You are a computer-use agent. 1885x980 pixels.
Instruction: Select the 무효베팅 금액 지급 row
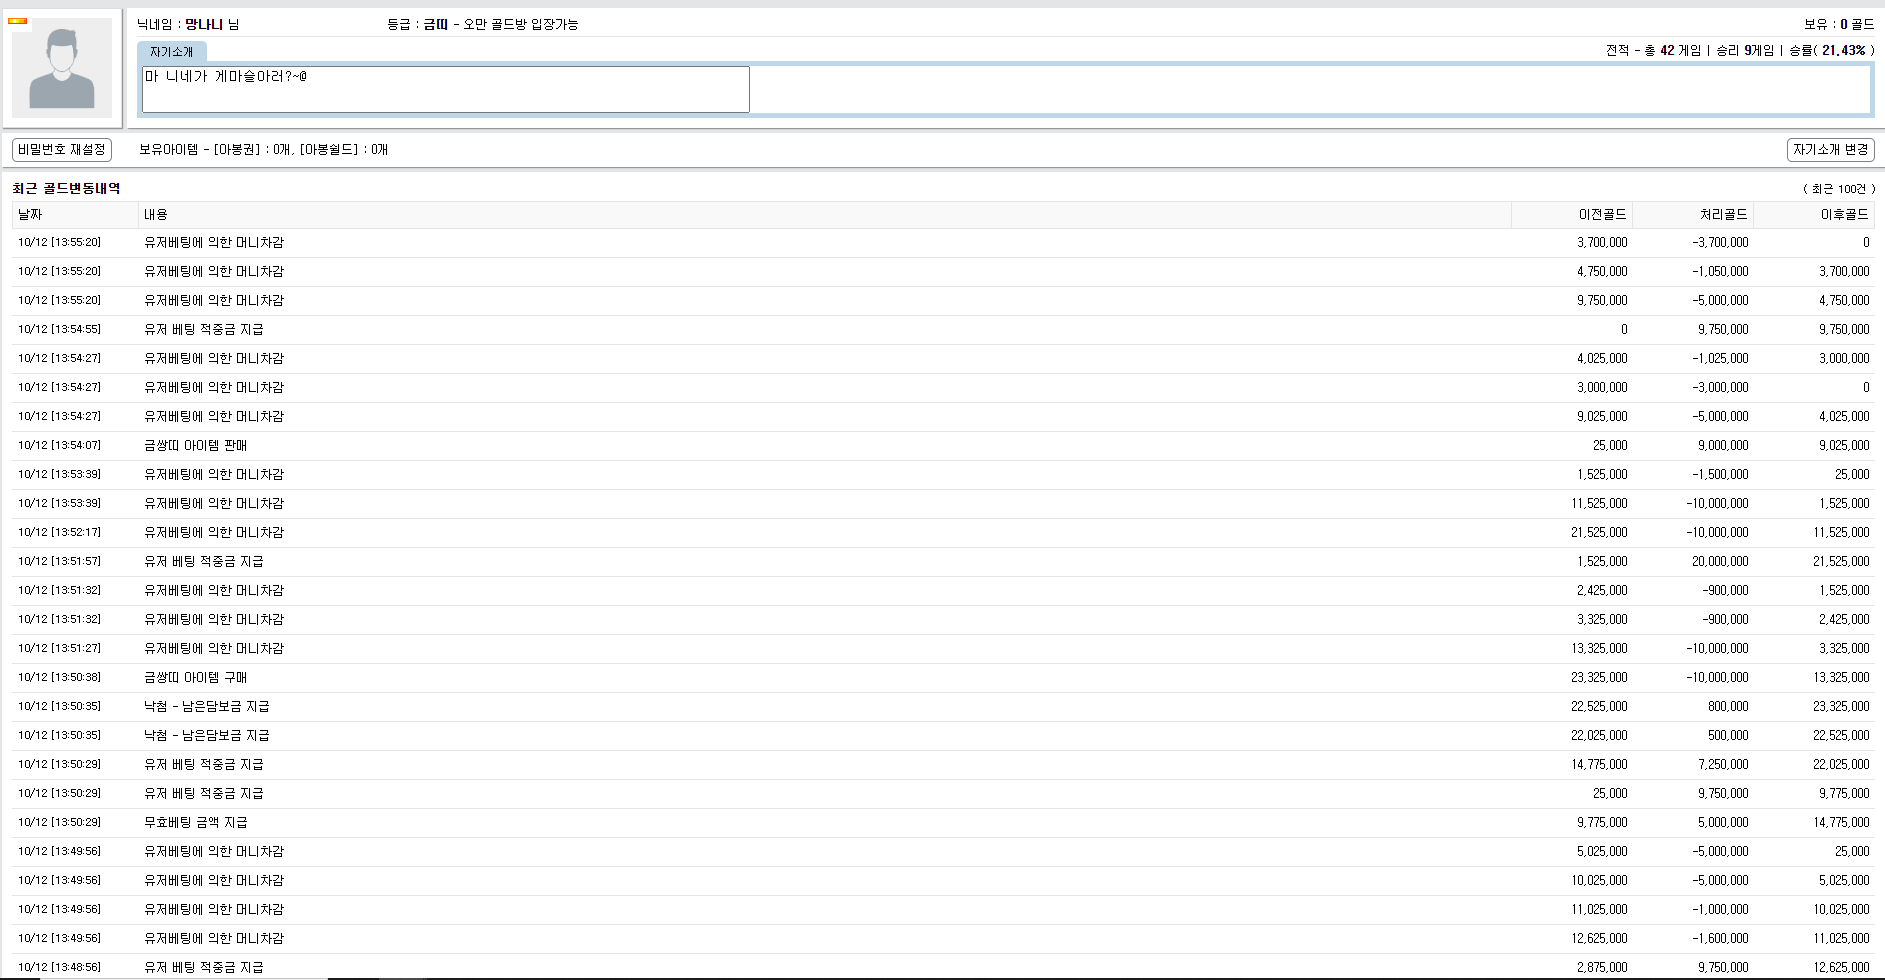tap(196, 823)
